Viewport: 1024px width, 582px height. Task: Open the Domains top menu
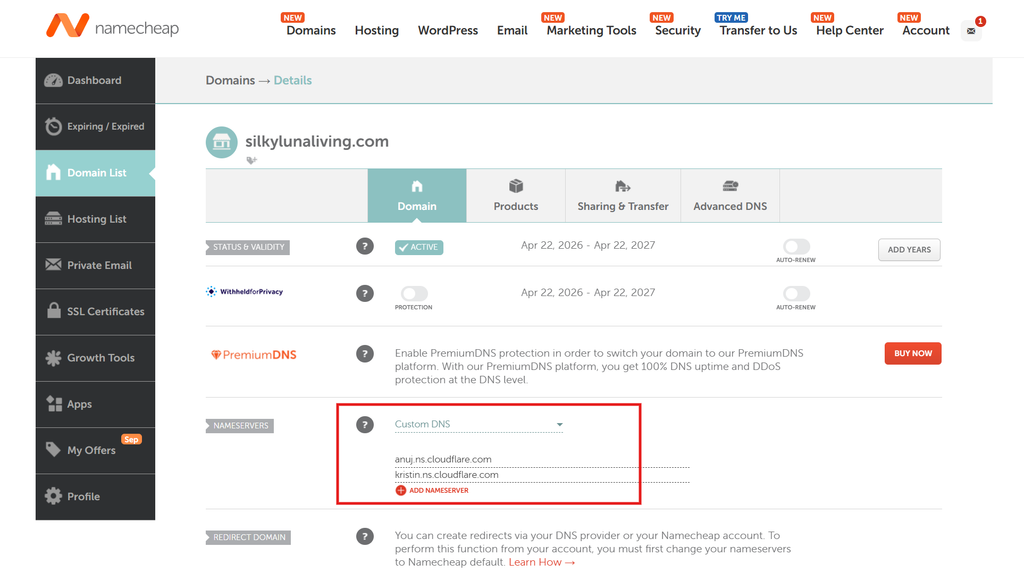coord(311,30)
